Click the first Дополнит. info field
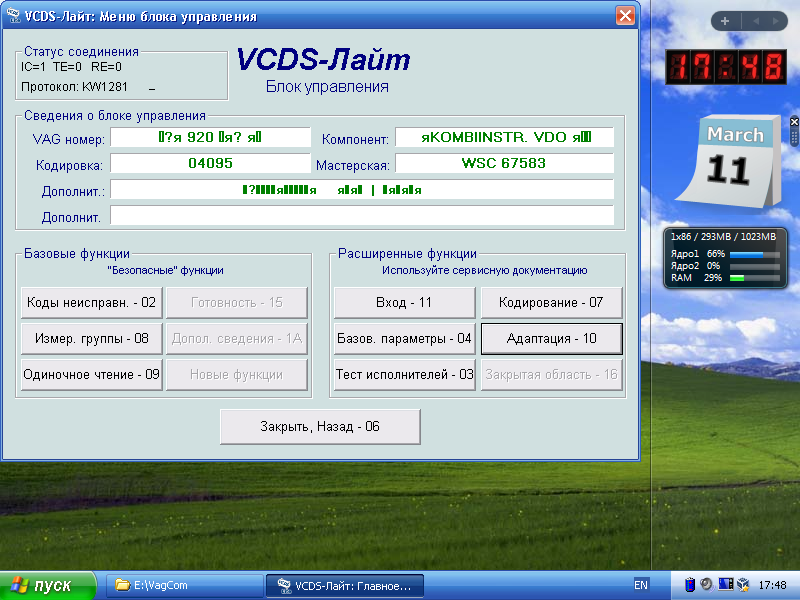Image resolution: width=800 pixels, height=600 pixels. coord(362,190)
